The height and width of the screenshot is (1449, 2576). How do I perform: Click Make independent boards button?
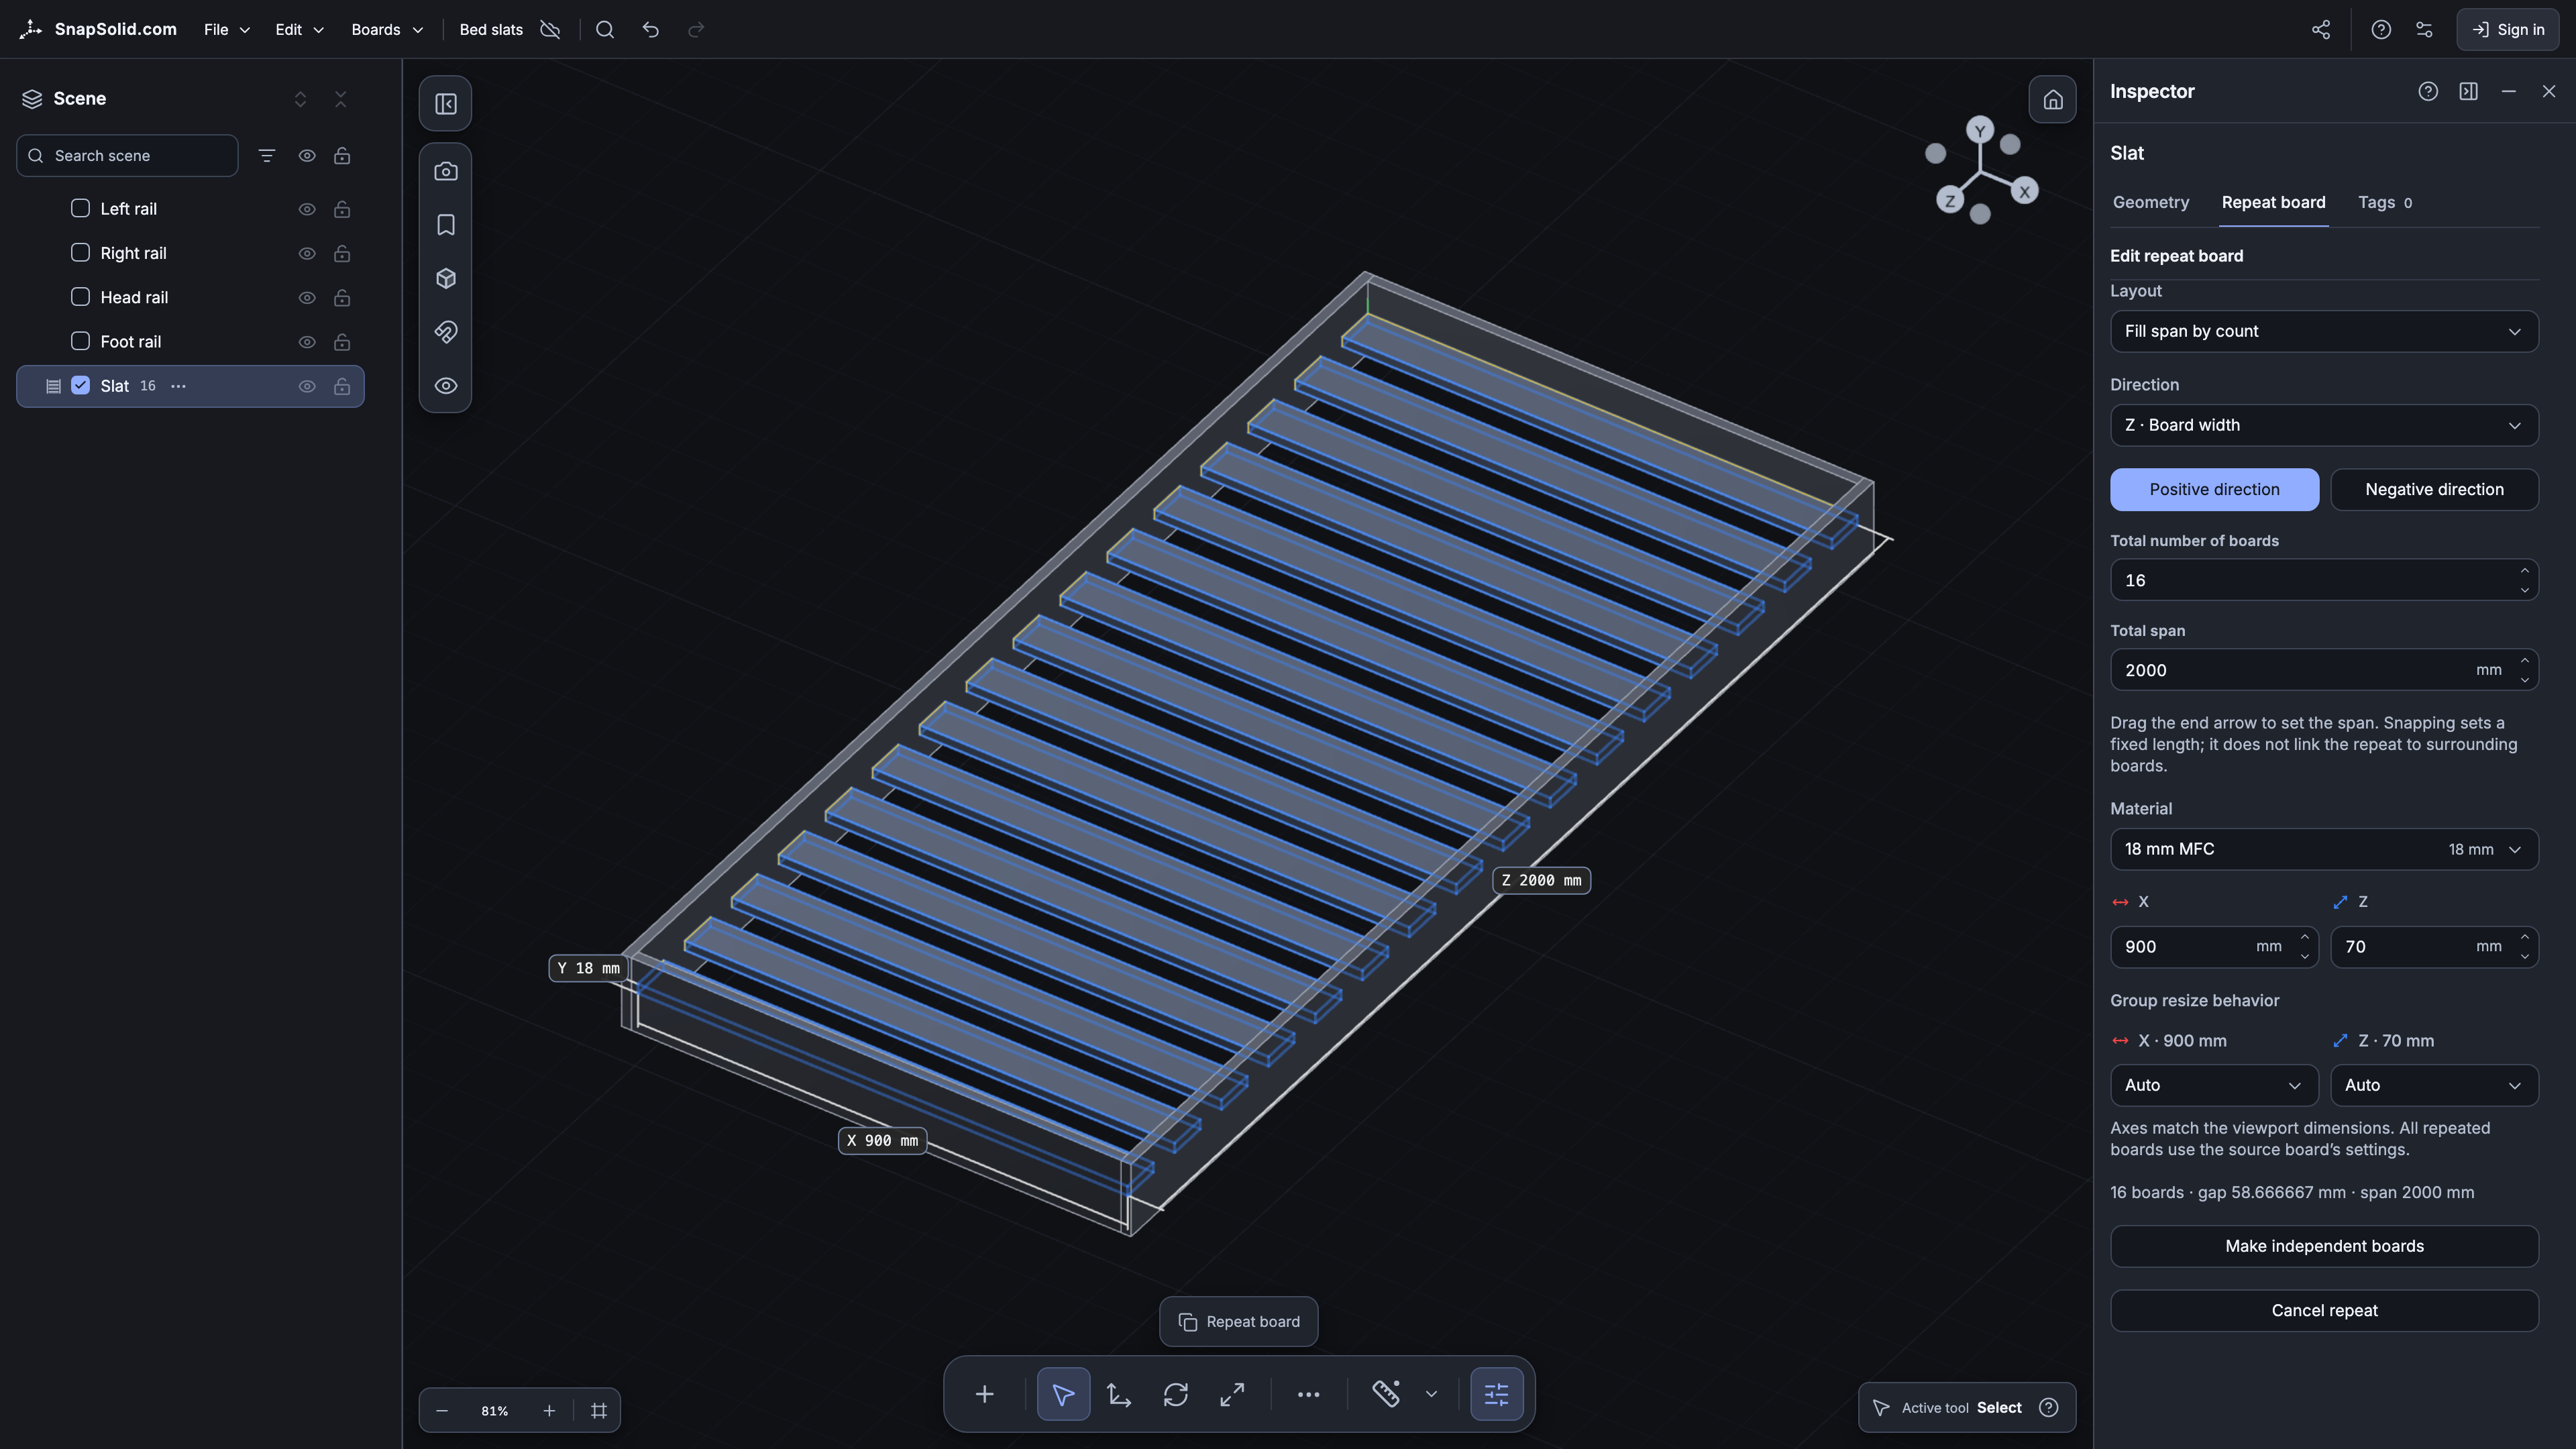pyautogui.click(x=2324, y=1247)
